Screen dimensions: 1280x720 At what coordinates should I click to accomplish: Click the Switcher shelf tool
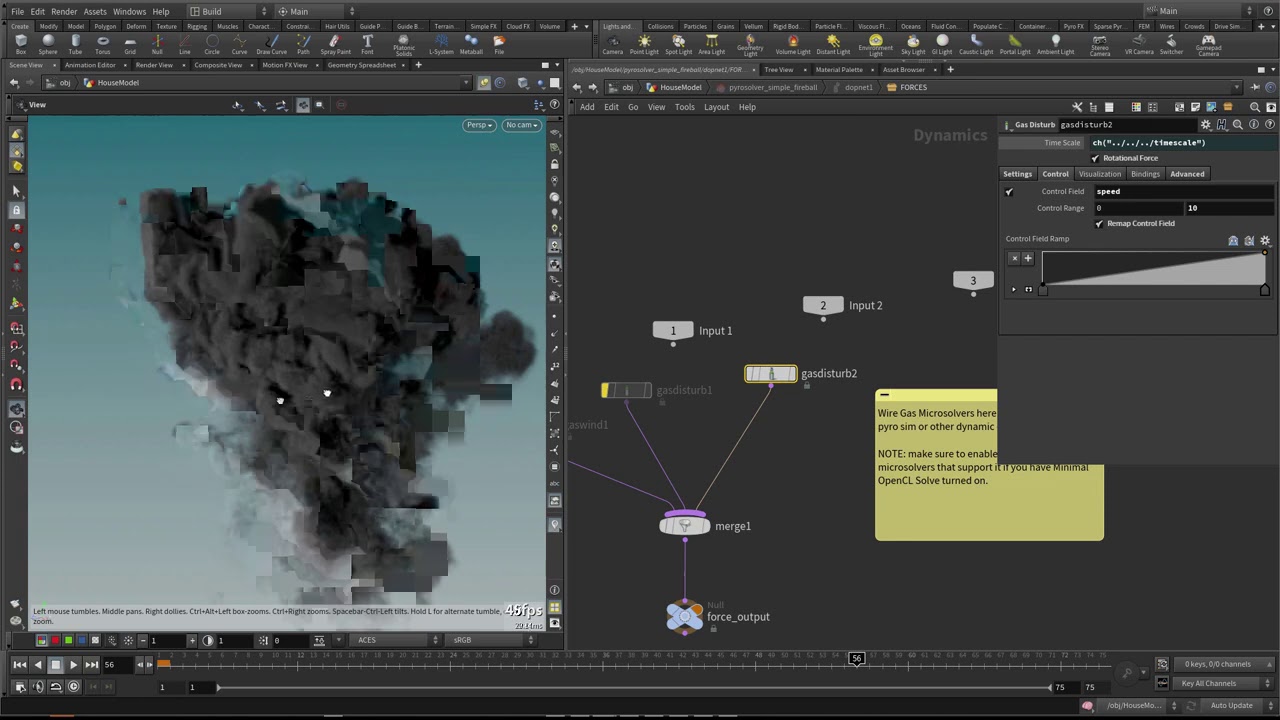tap(1171, 45)
